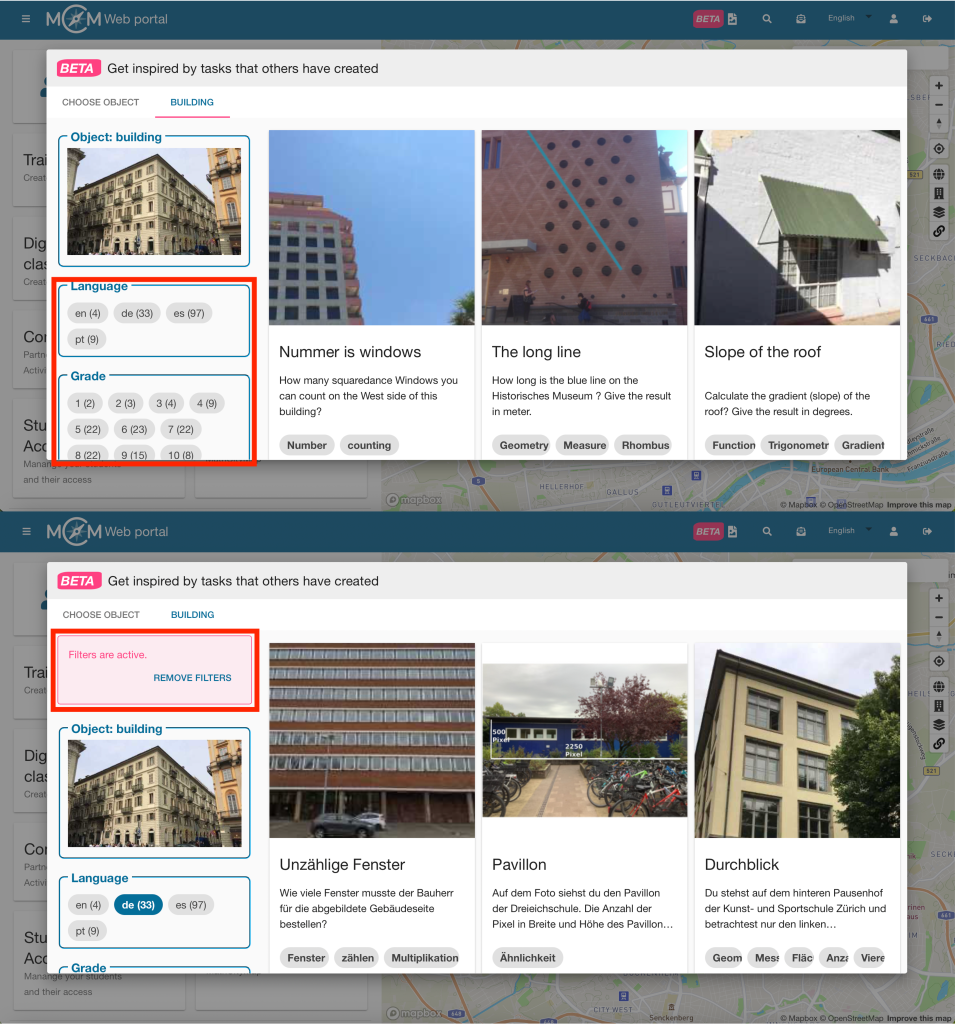Toggle grade 1 (2) filter chip
The width and height of the screenshot is (955, 1024).
point(85,404)
